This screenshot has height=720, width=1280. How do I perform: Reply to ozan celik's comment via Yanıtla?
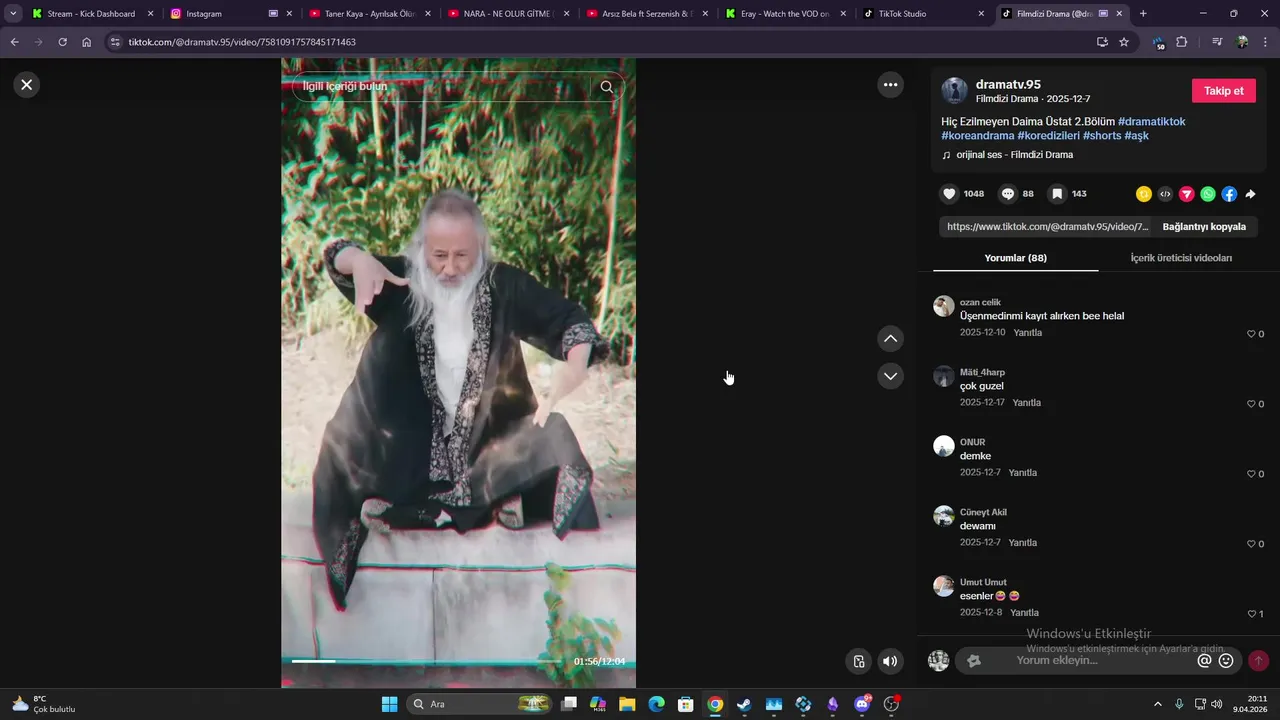(1027, 333)
